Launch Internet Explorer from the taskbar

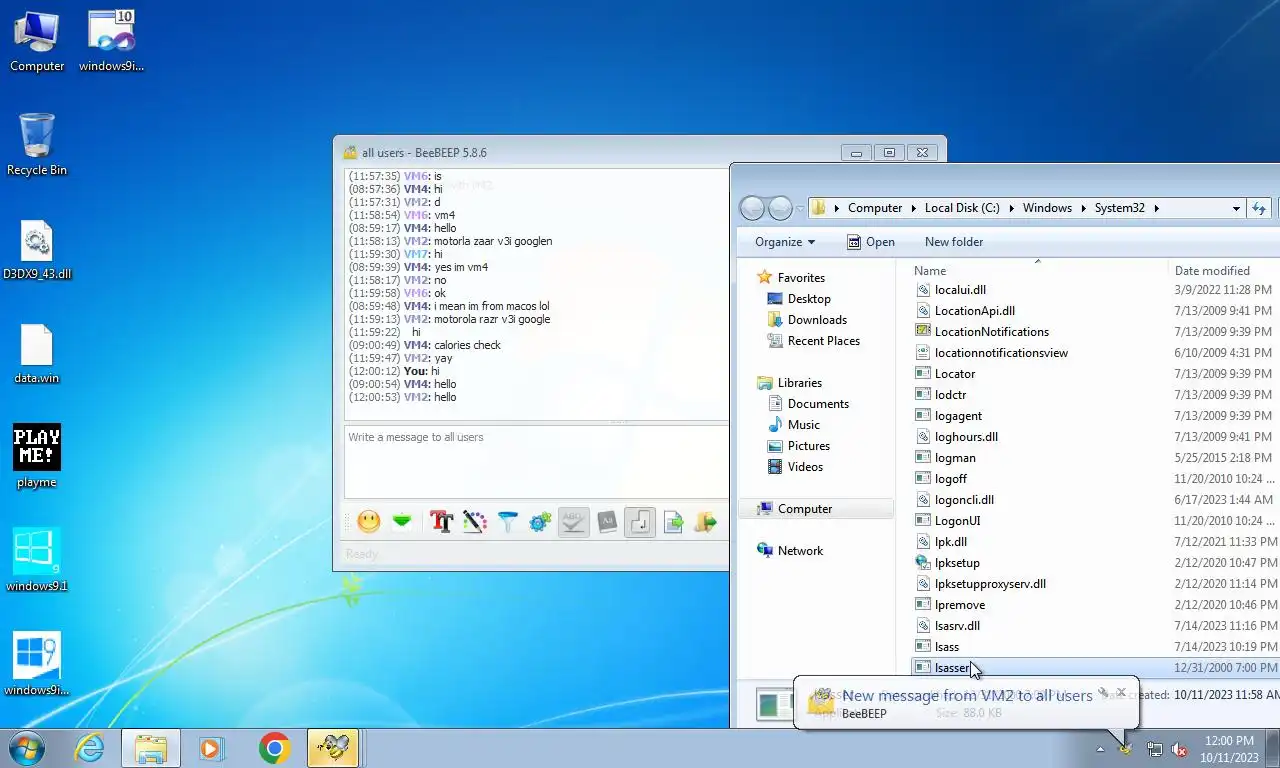89,748
